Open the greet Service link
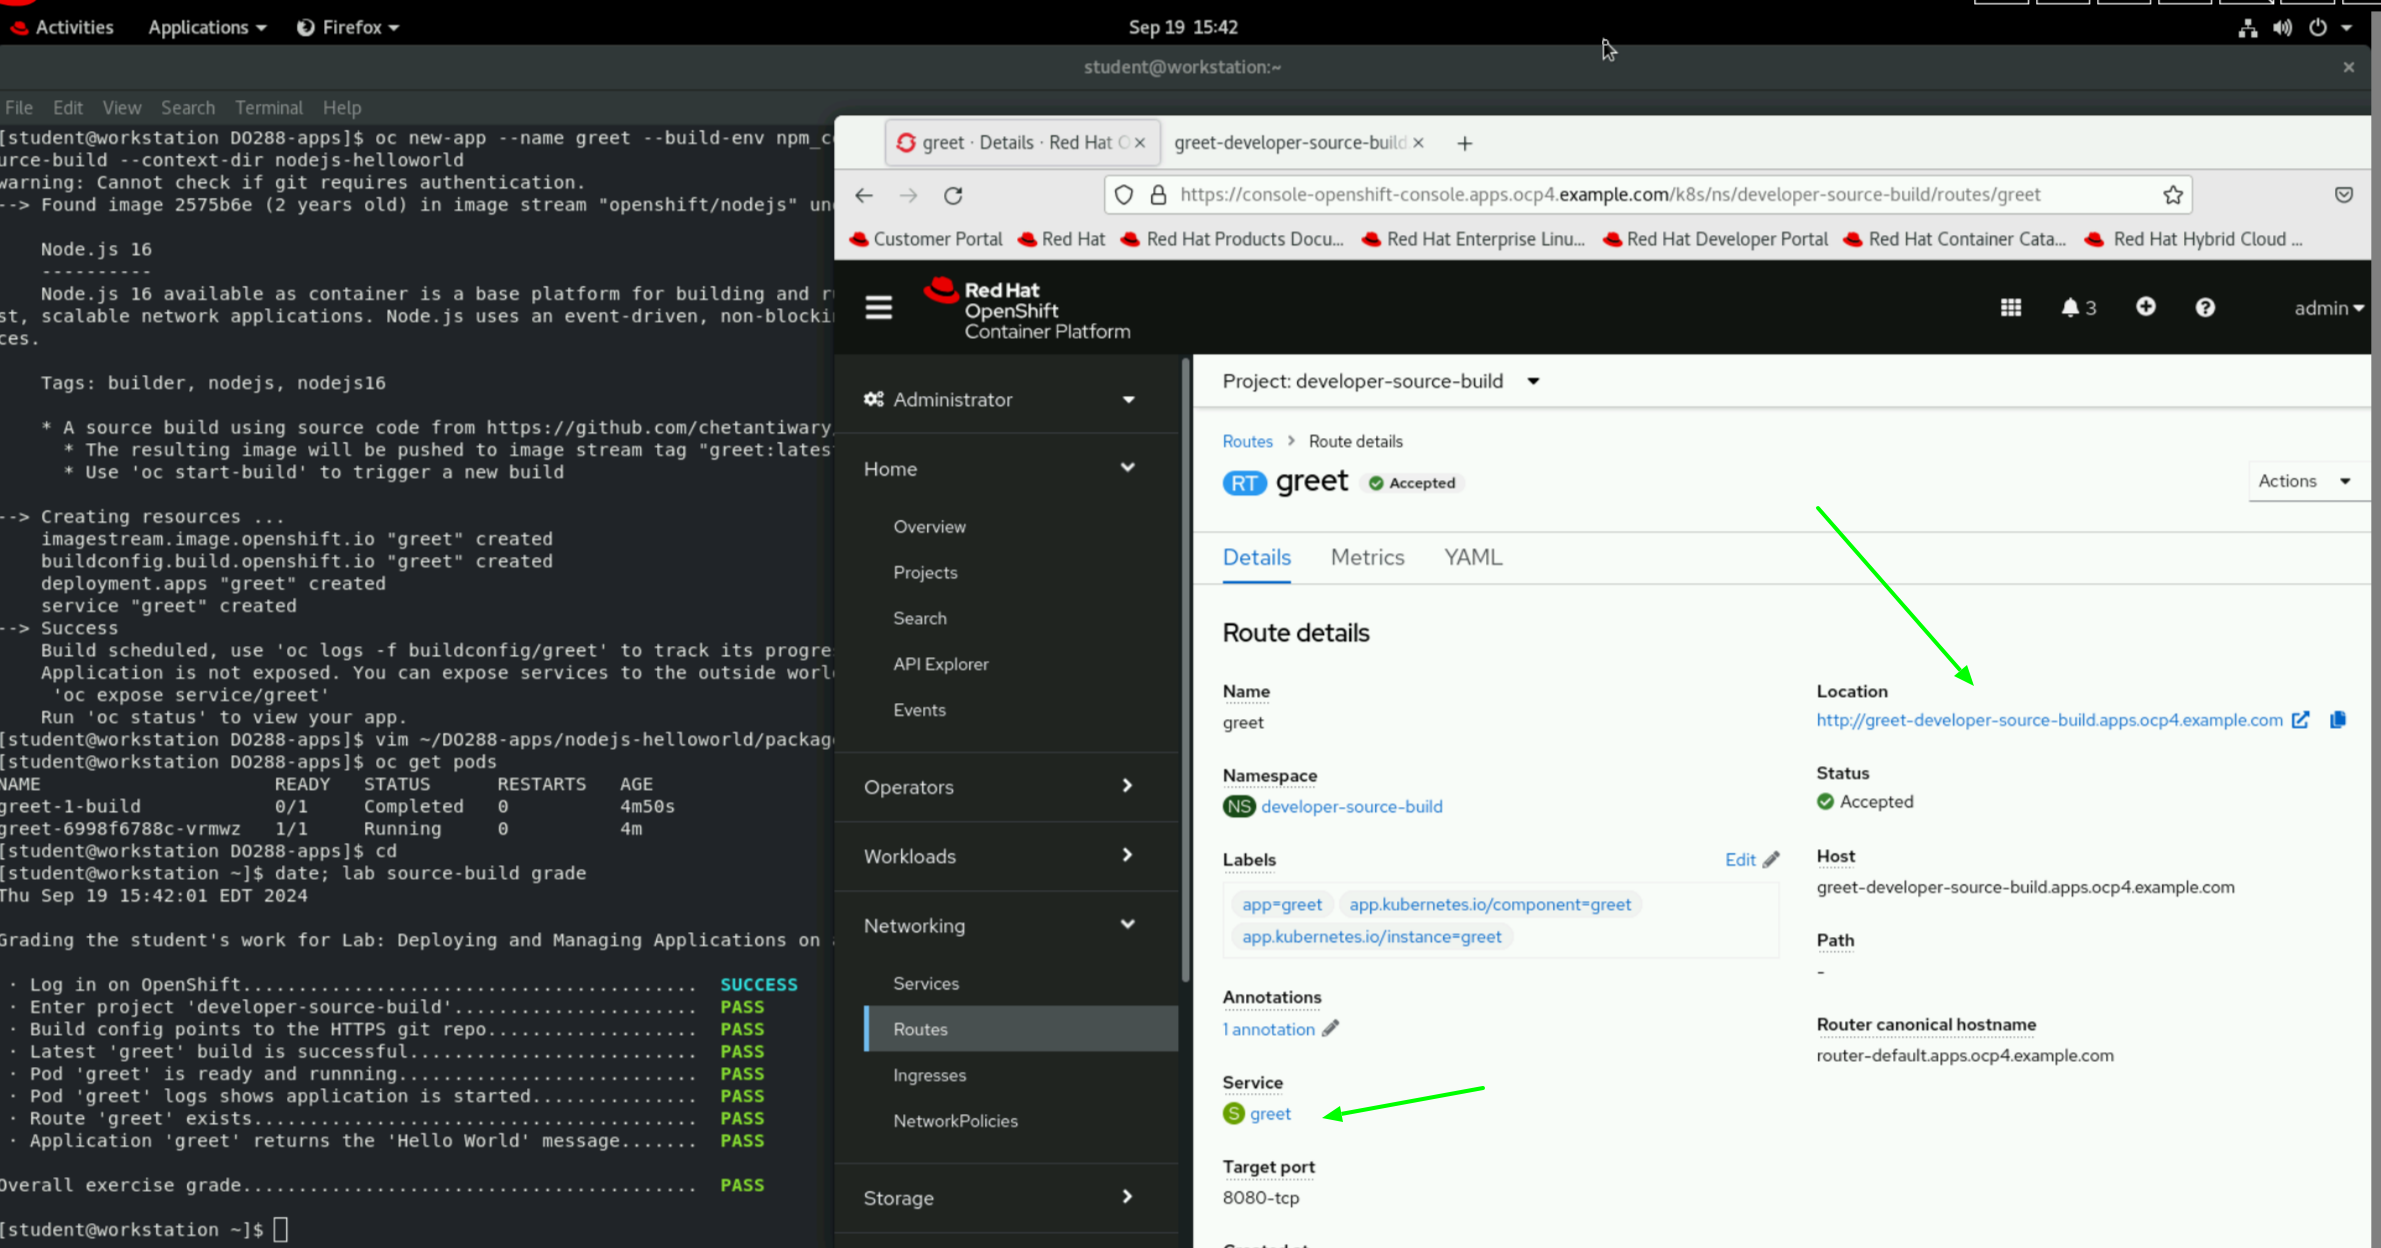 1269,1113
